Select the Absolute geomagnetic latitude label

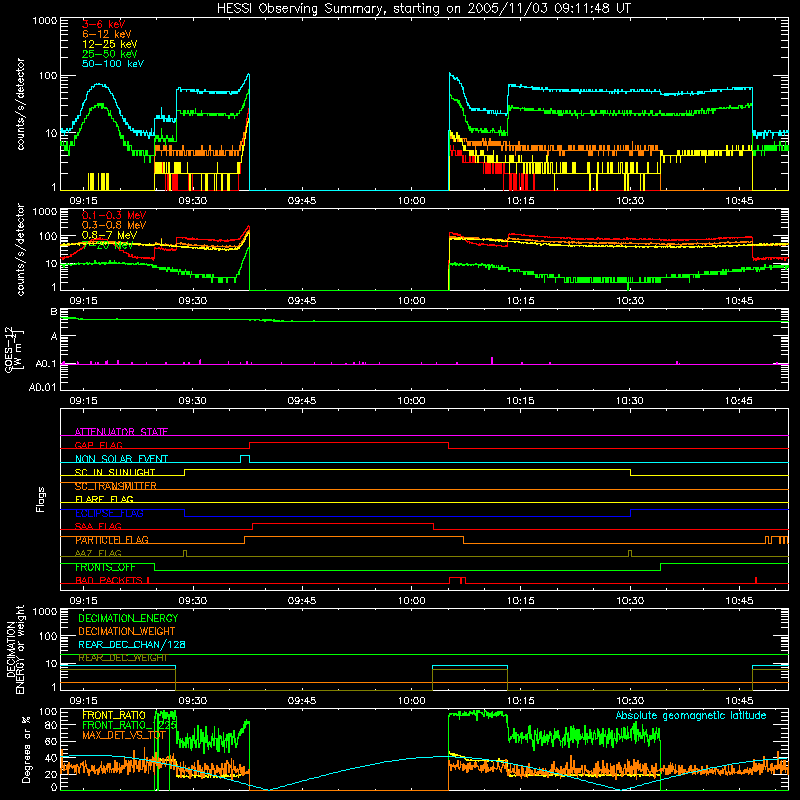691,715
